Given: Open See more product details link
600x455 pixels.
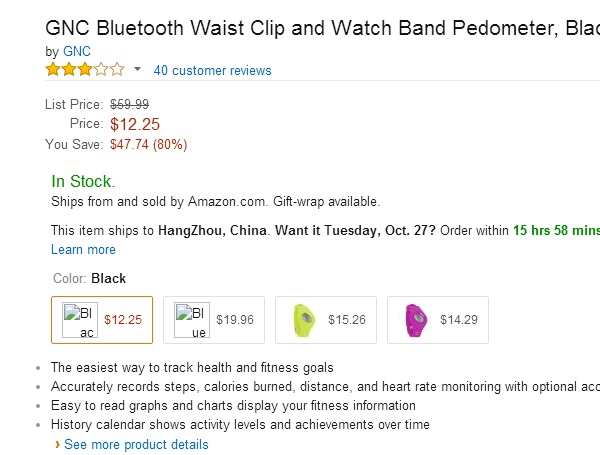Looking at the screenshot, I should coord(136,444).
